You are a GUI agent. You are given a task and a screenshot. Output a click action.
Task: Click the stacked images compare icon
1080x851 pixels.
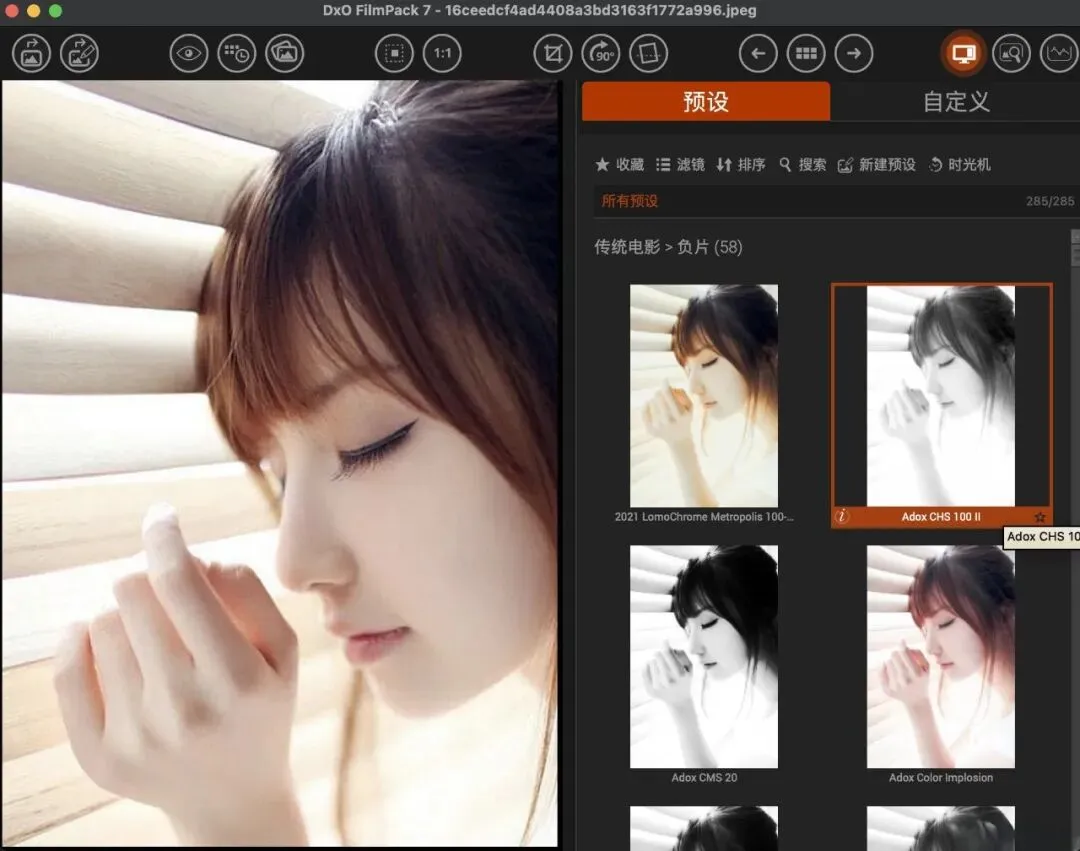click(x=284, y=53)
